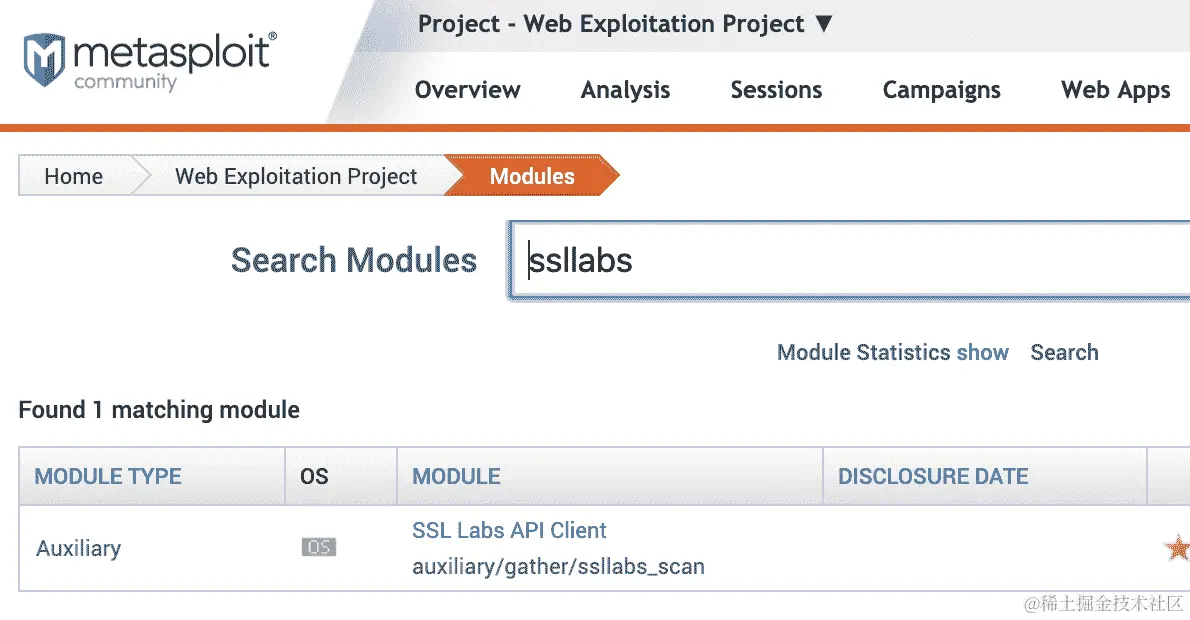Image resolution: width=1190 pixels, height=620 pixels.
Task: Click the Search link
Action: tap(1064, 353)
